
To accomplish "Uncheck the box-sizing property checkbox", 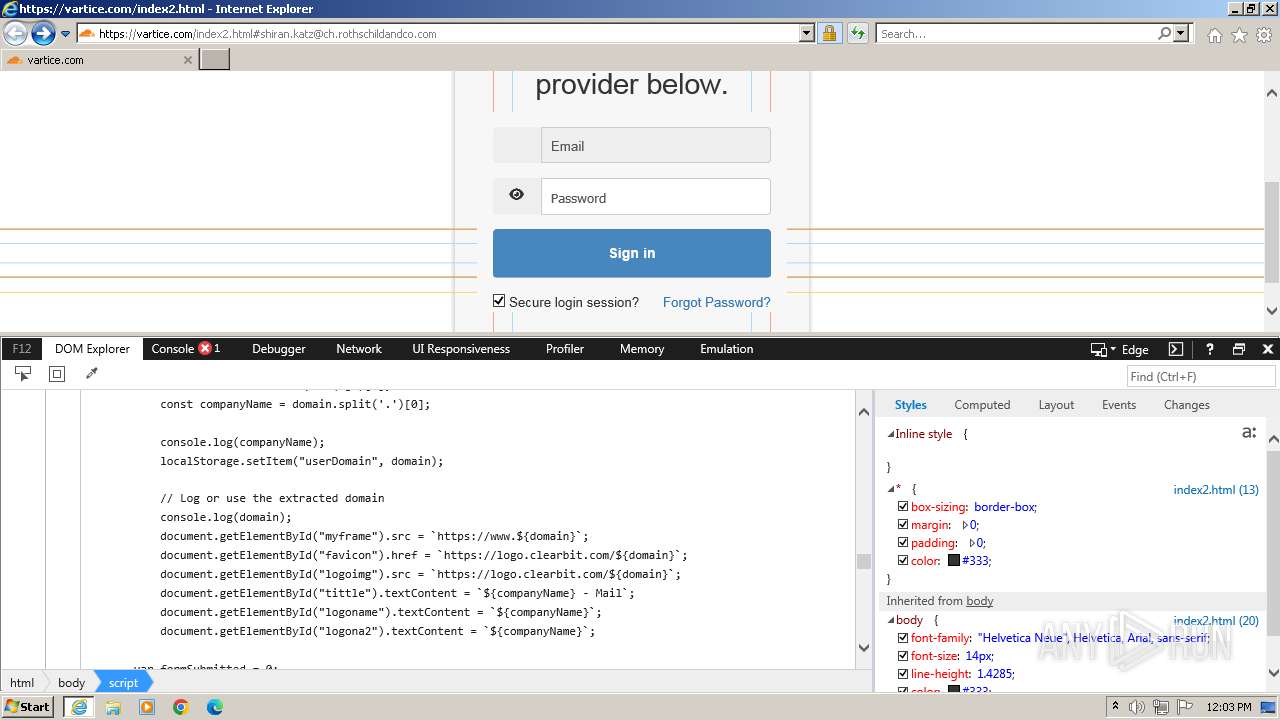I will (x=903, y=507).
